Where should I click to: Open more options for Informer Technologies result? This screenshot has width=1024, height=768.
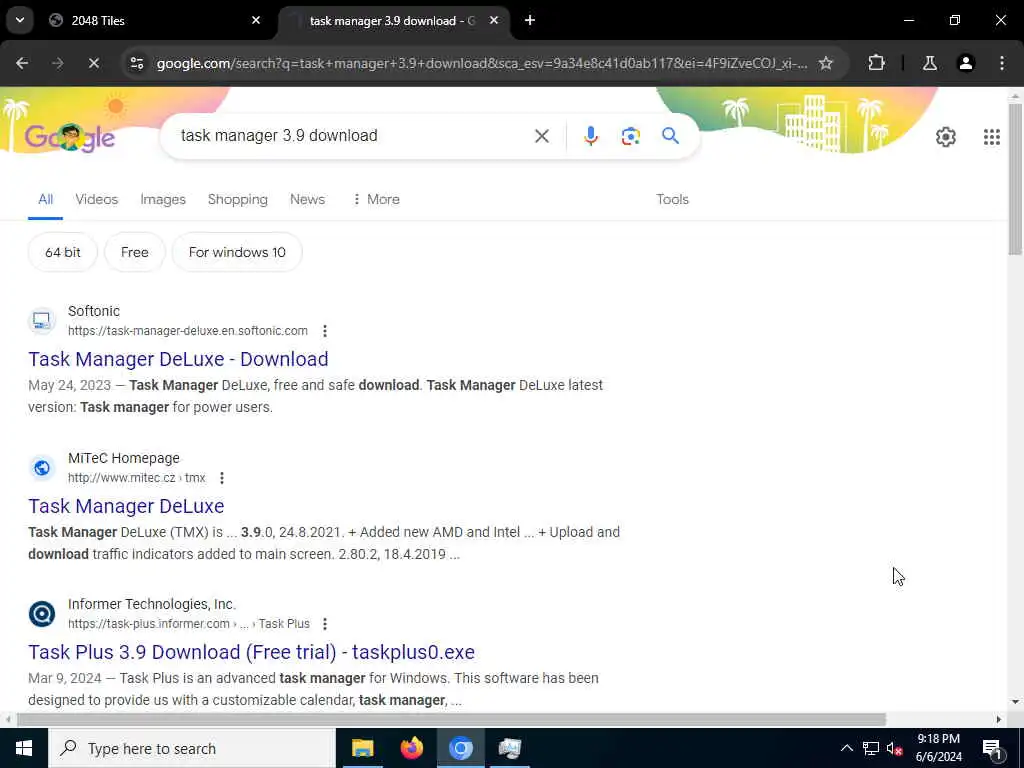pos(325,624)
